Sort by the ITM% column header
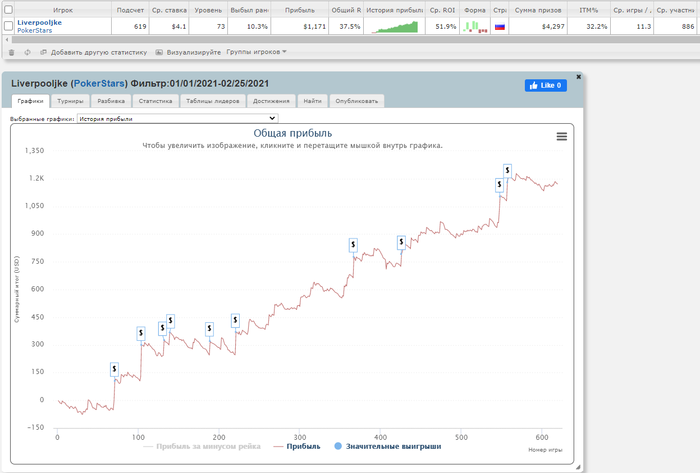 [589, 10]
